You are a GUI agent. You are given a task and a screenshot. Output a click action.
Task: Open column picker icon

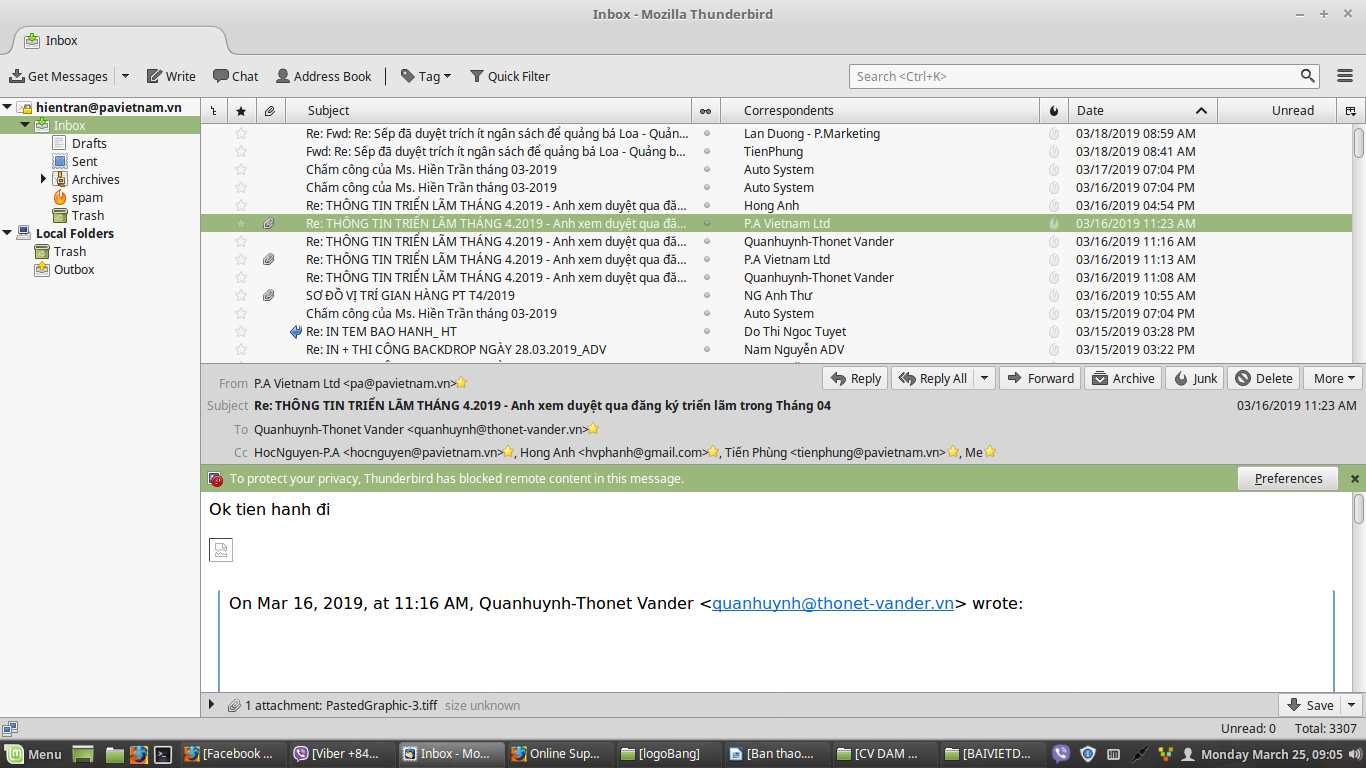[x=1351, y=110]
